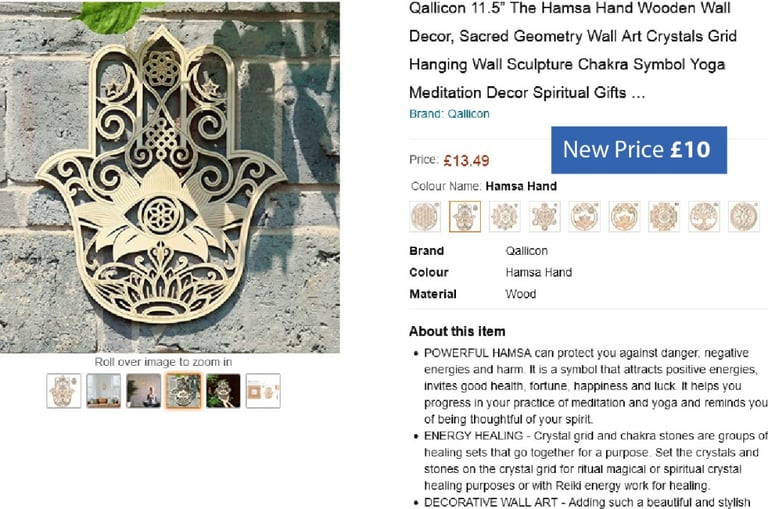Pick the Tree of Life design swatch
The height and width of the screenshot is (509, 768).
point(704,216)
